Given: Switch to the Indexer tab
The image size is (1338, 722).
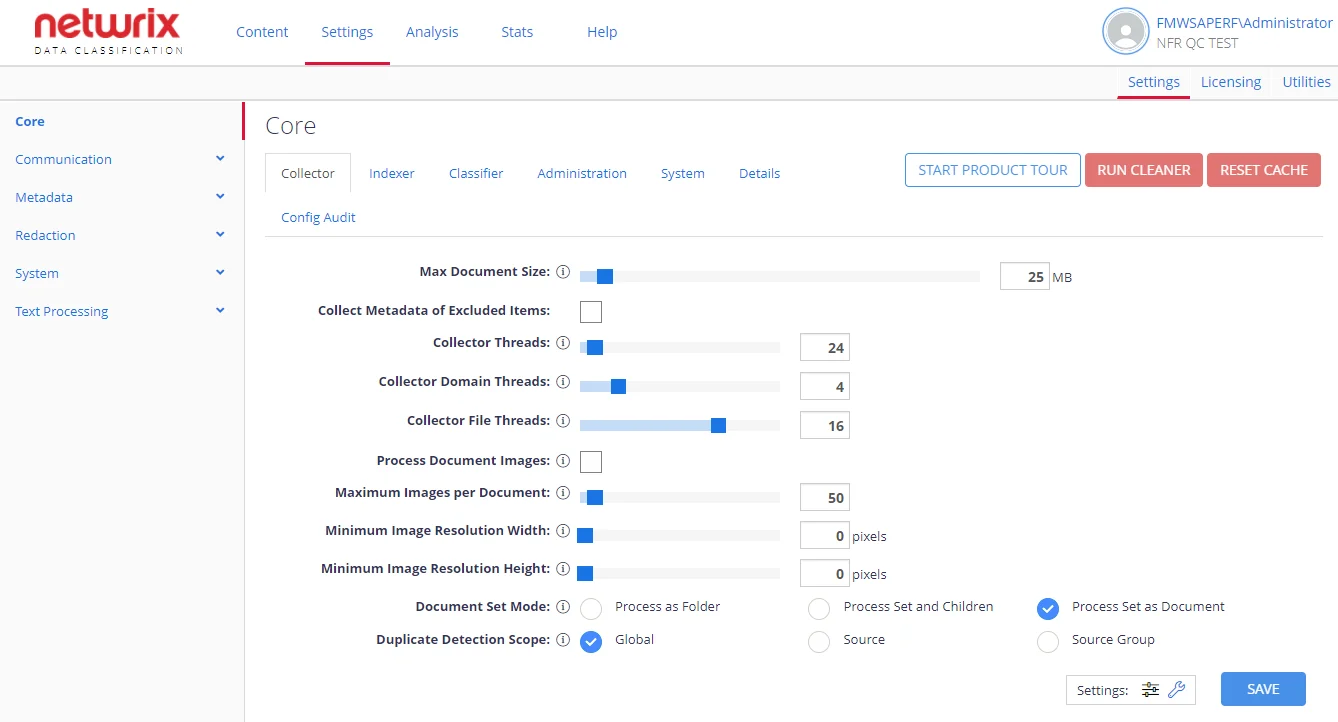Looking at the screenshot, I should pyautogui.click(x=392, y=173).
